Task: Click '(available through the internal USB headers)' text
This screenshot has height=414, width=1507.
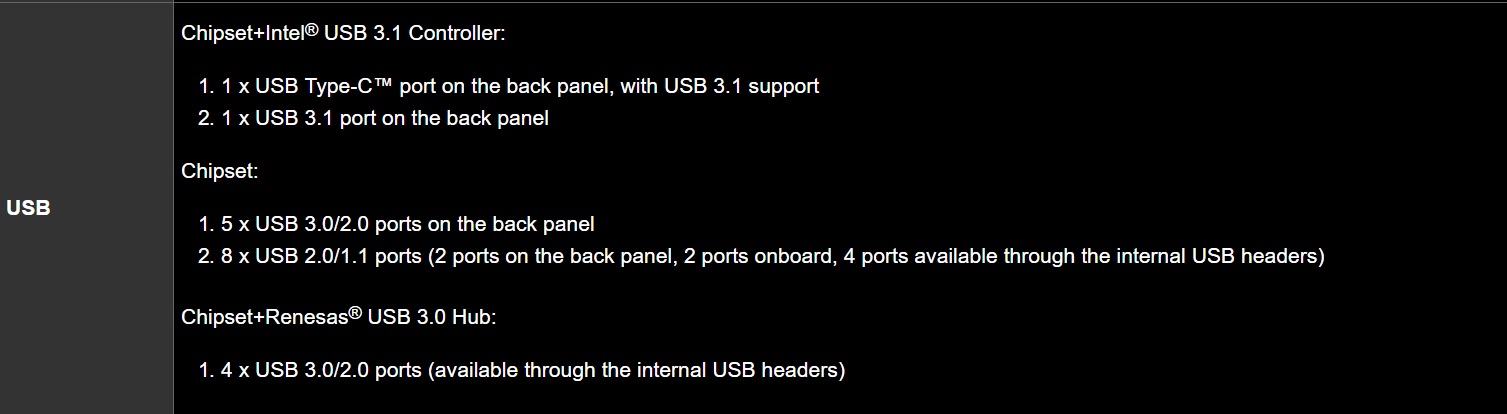Action: point(636,370)
